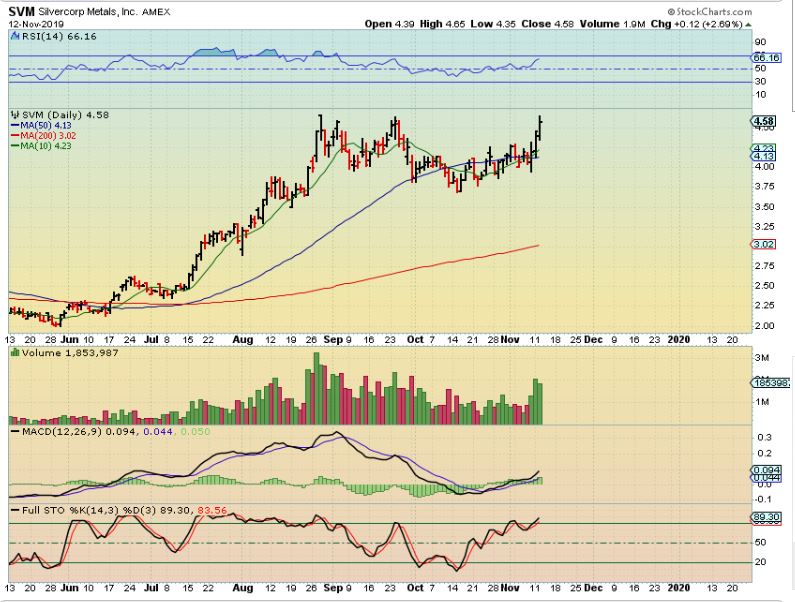This screenshot has width=795, height=602.
Task: Click the tallest volume bar in late August
Action: click(x=317, y=388)
